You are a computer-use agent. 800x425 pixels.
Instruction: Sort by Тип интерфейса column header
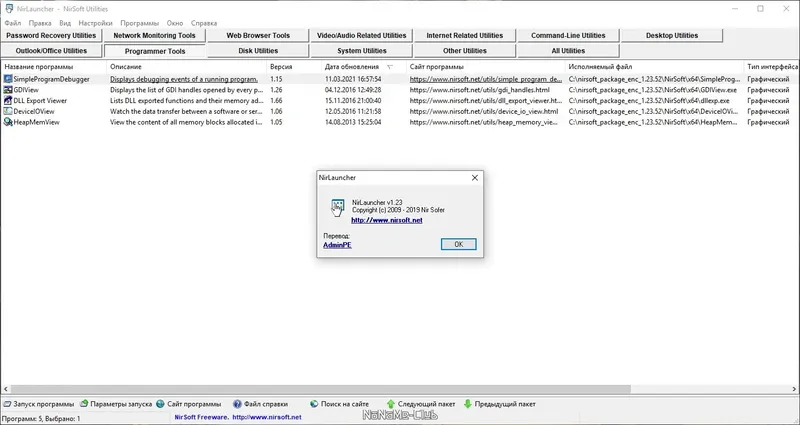pos(772,67)
